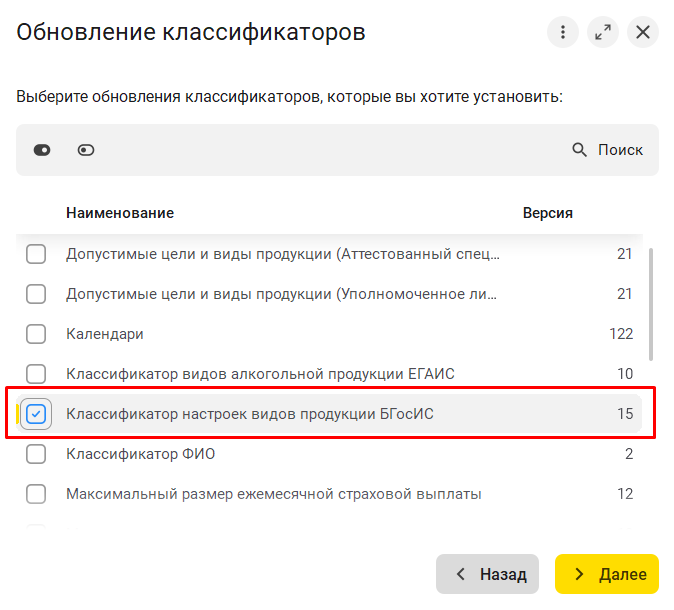Check the Классификатор ФИО checkbox
The width and height of the screenshot is (674, 610).
(x=36, y=454)
